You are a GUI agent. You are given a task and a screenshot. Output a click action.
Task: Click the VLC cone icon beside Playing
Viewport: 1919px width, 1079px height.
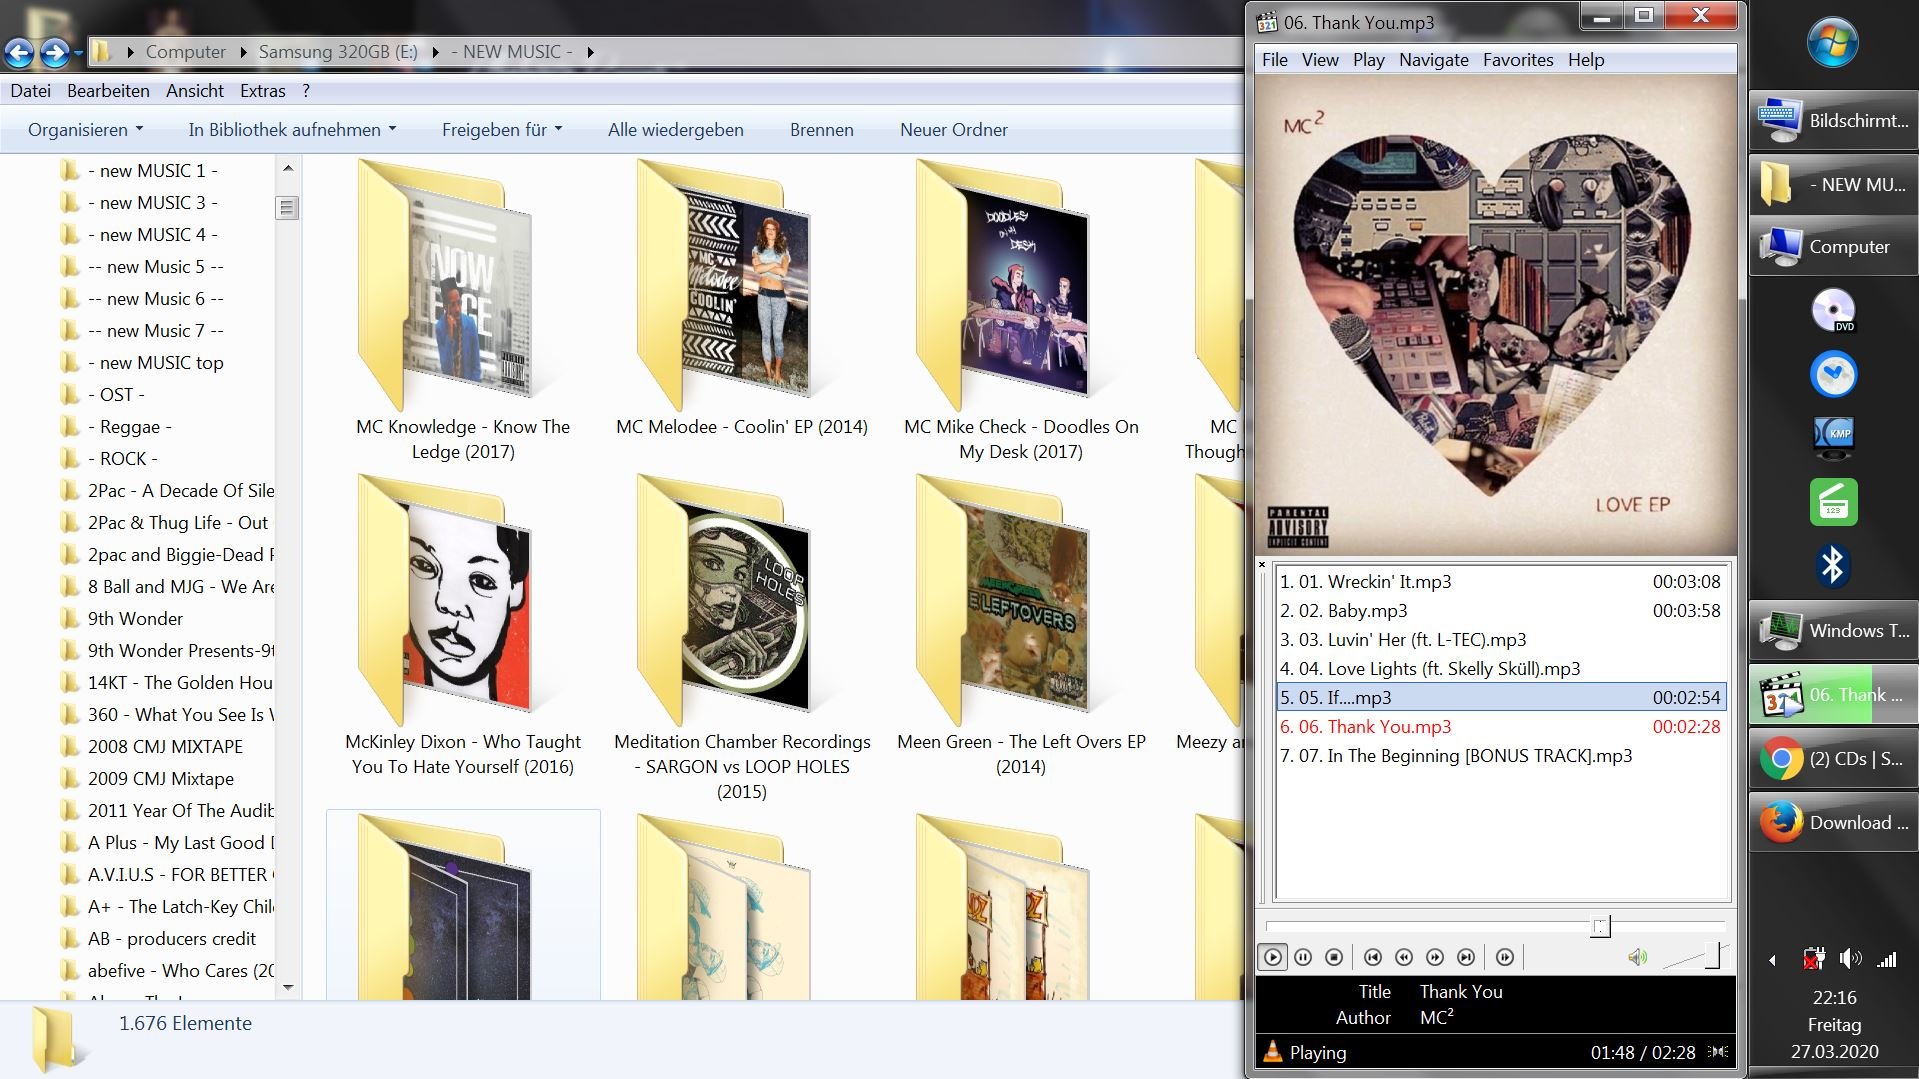(1272, 1051)
